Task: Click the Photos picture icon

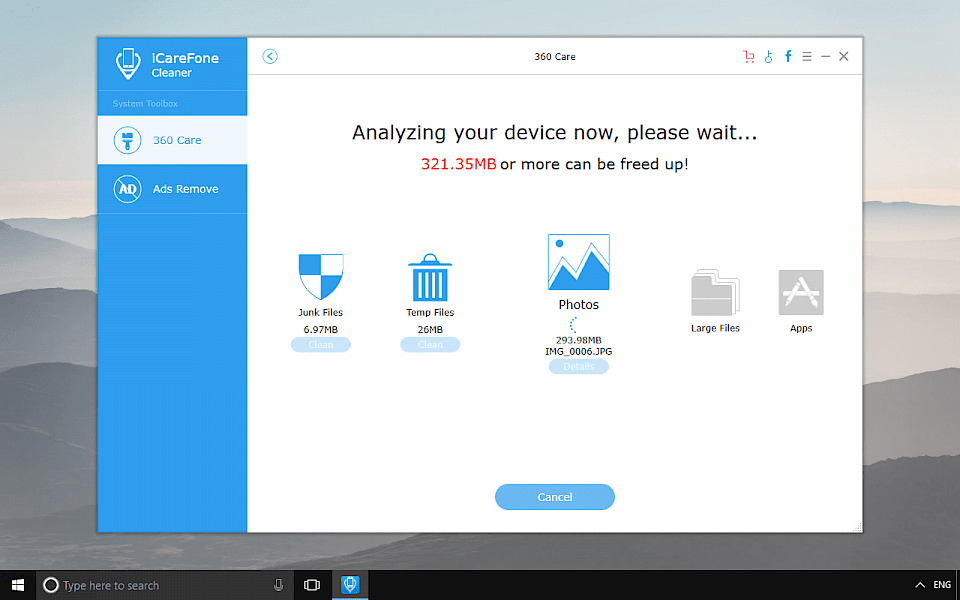Action: pos(579,262)
